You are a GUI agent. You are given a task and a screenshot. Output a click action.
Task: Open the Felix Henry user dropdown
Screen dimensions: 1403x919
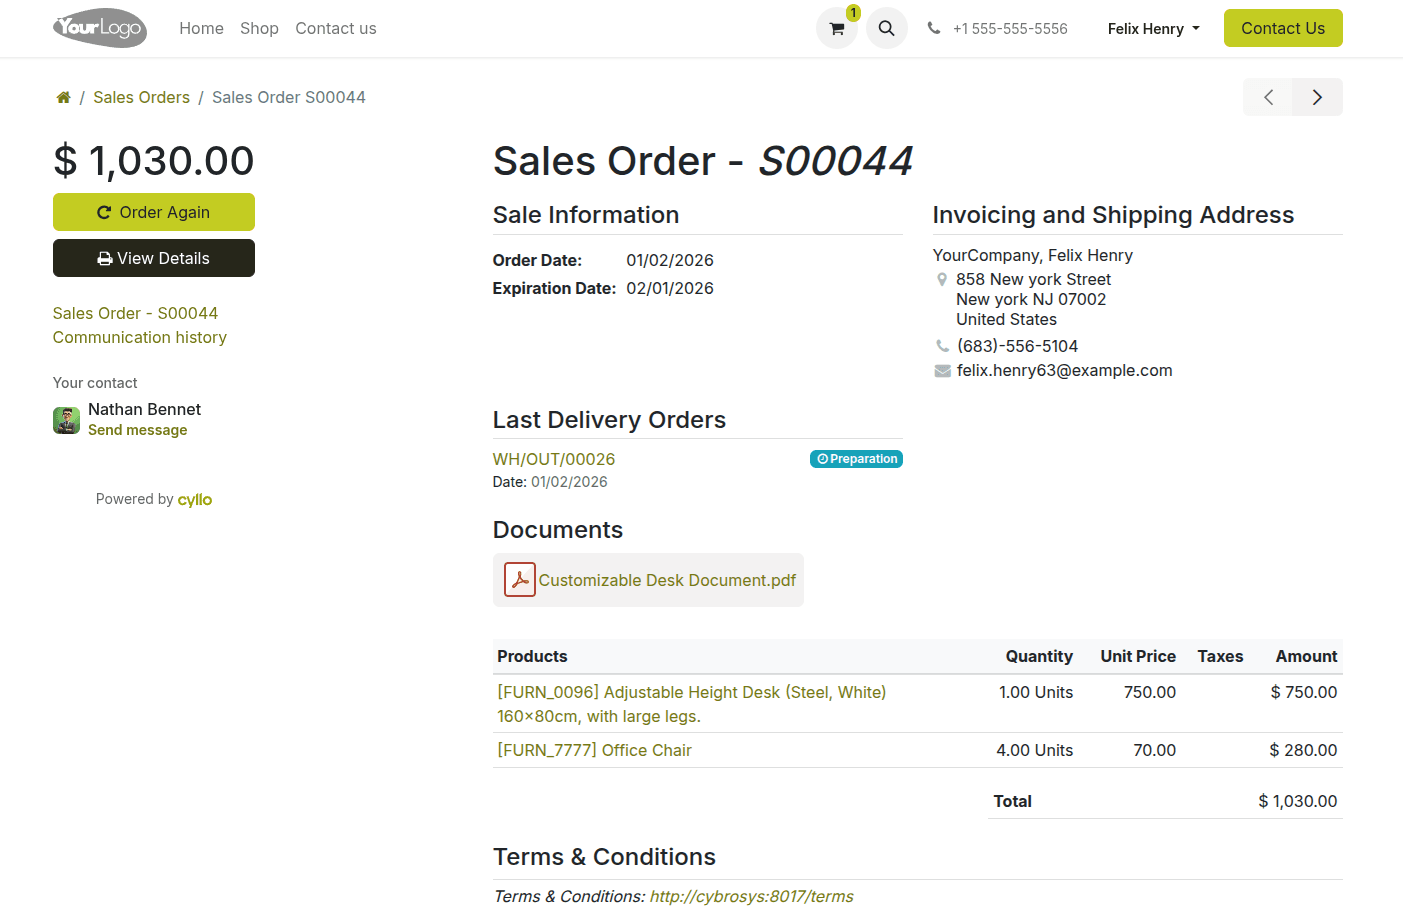pos(1153,29)
